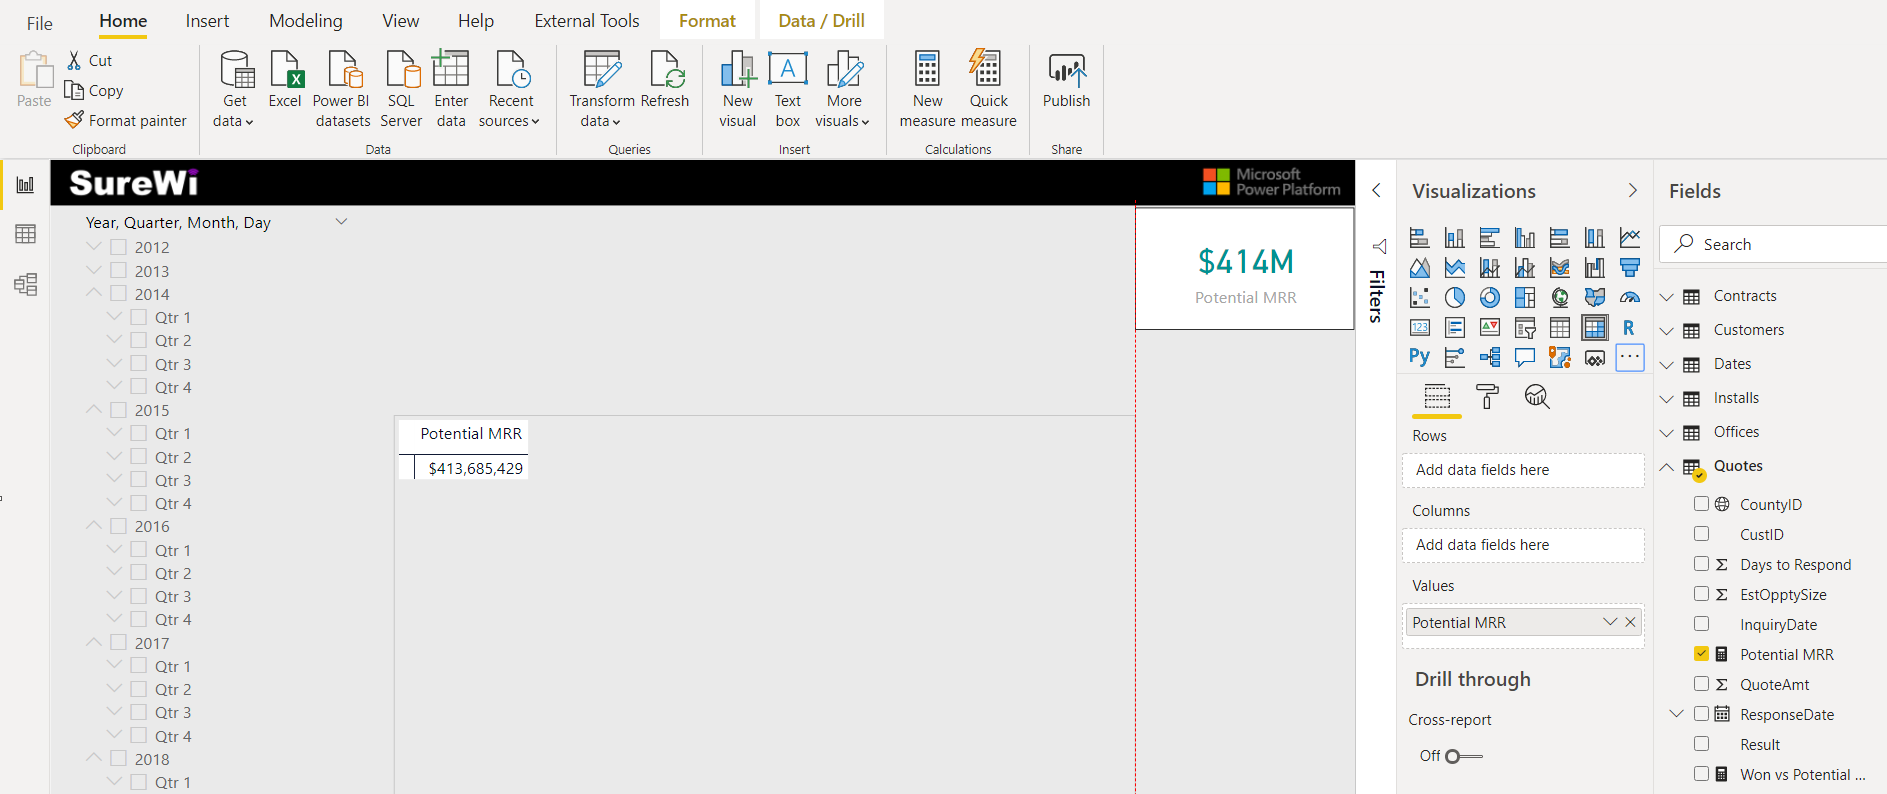Check the Result field
Image resolution: width=1887 pixels, height=794 pixels.
pos(1701,744)
